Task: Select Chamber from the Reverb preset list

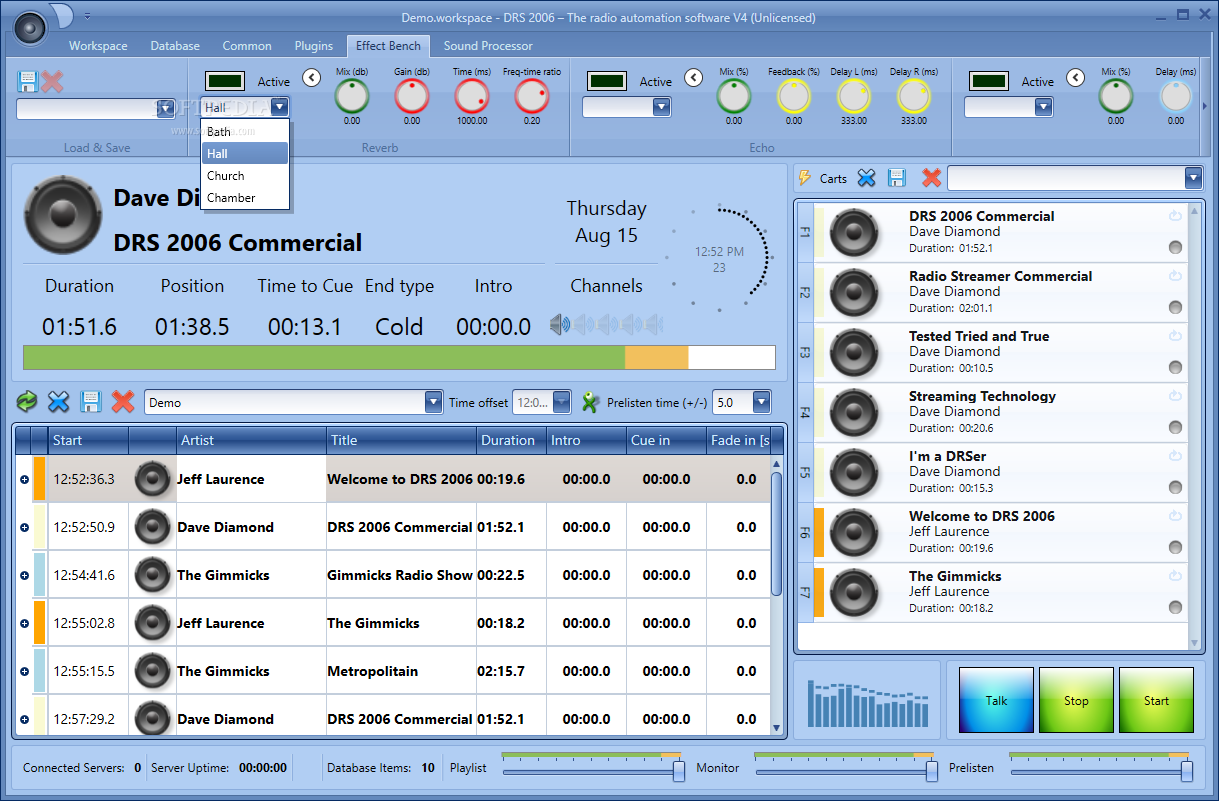Action: pyautogui.click(x=245, y=197)
